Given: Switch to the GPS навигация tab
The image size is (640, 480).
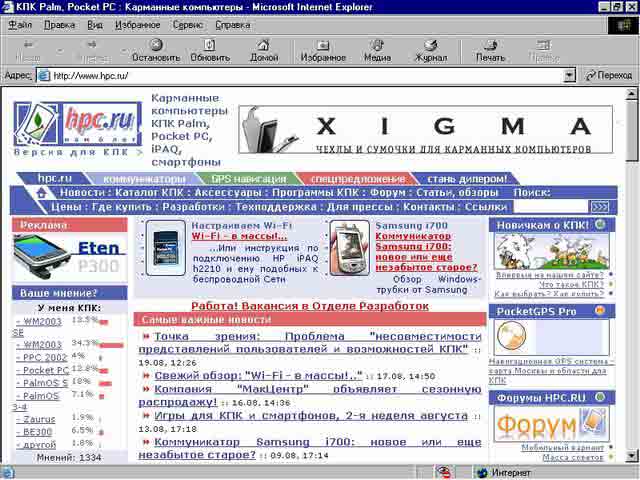Looking at the screenshot, I should click(249, 179).
